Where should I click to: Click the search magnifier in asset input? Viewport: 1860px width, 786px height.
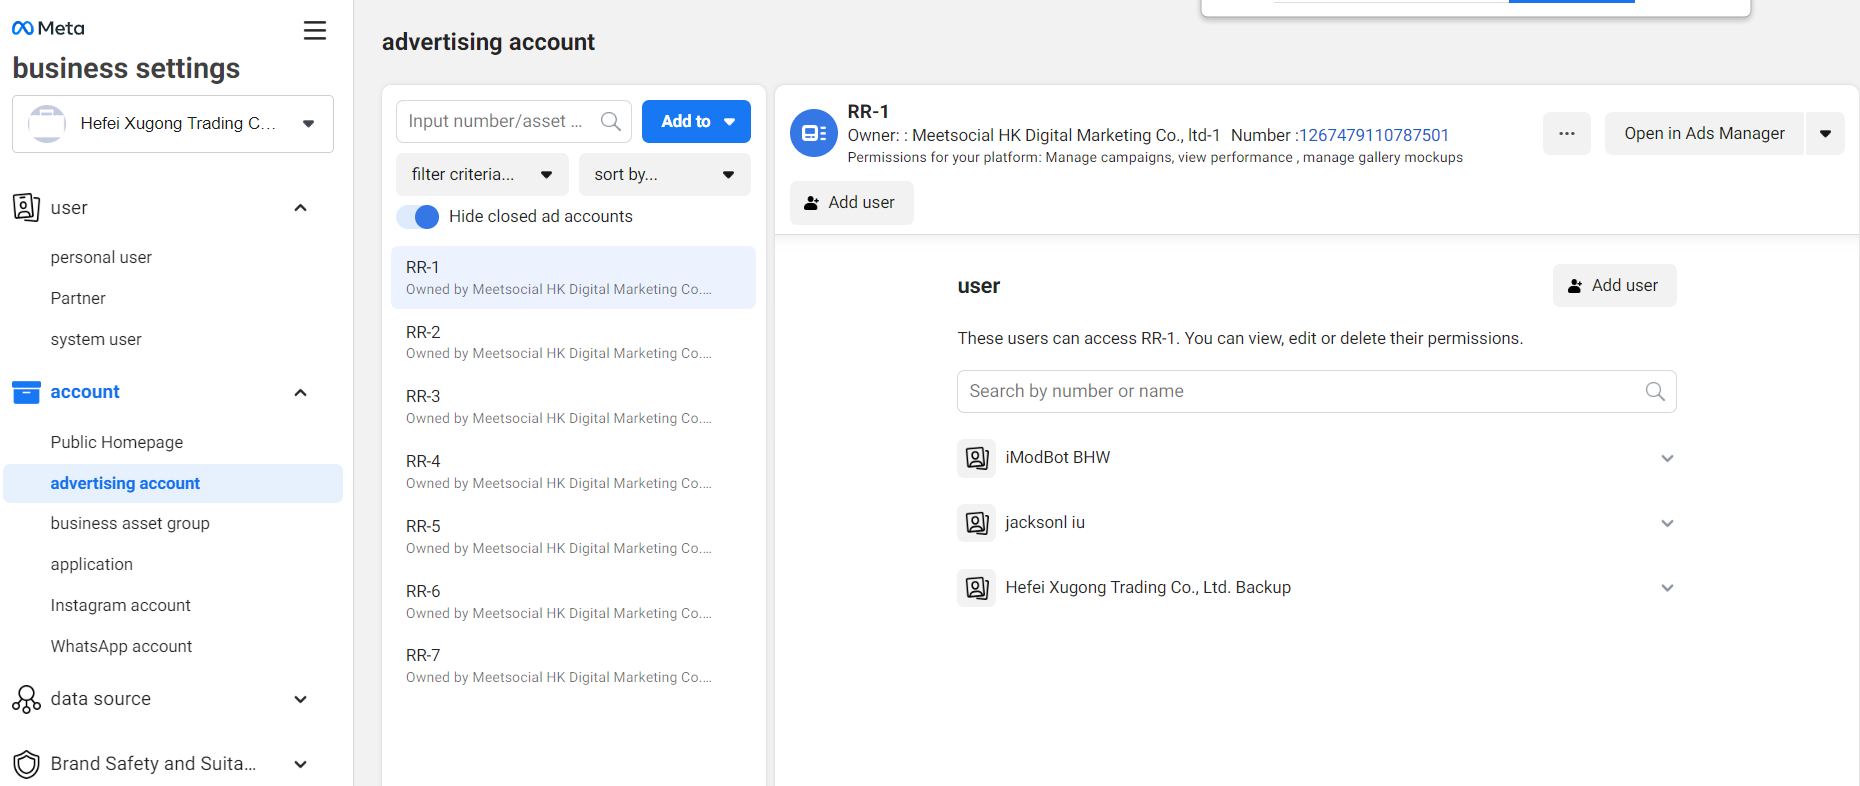point(611,121)
